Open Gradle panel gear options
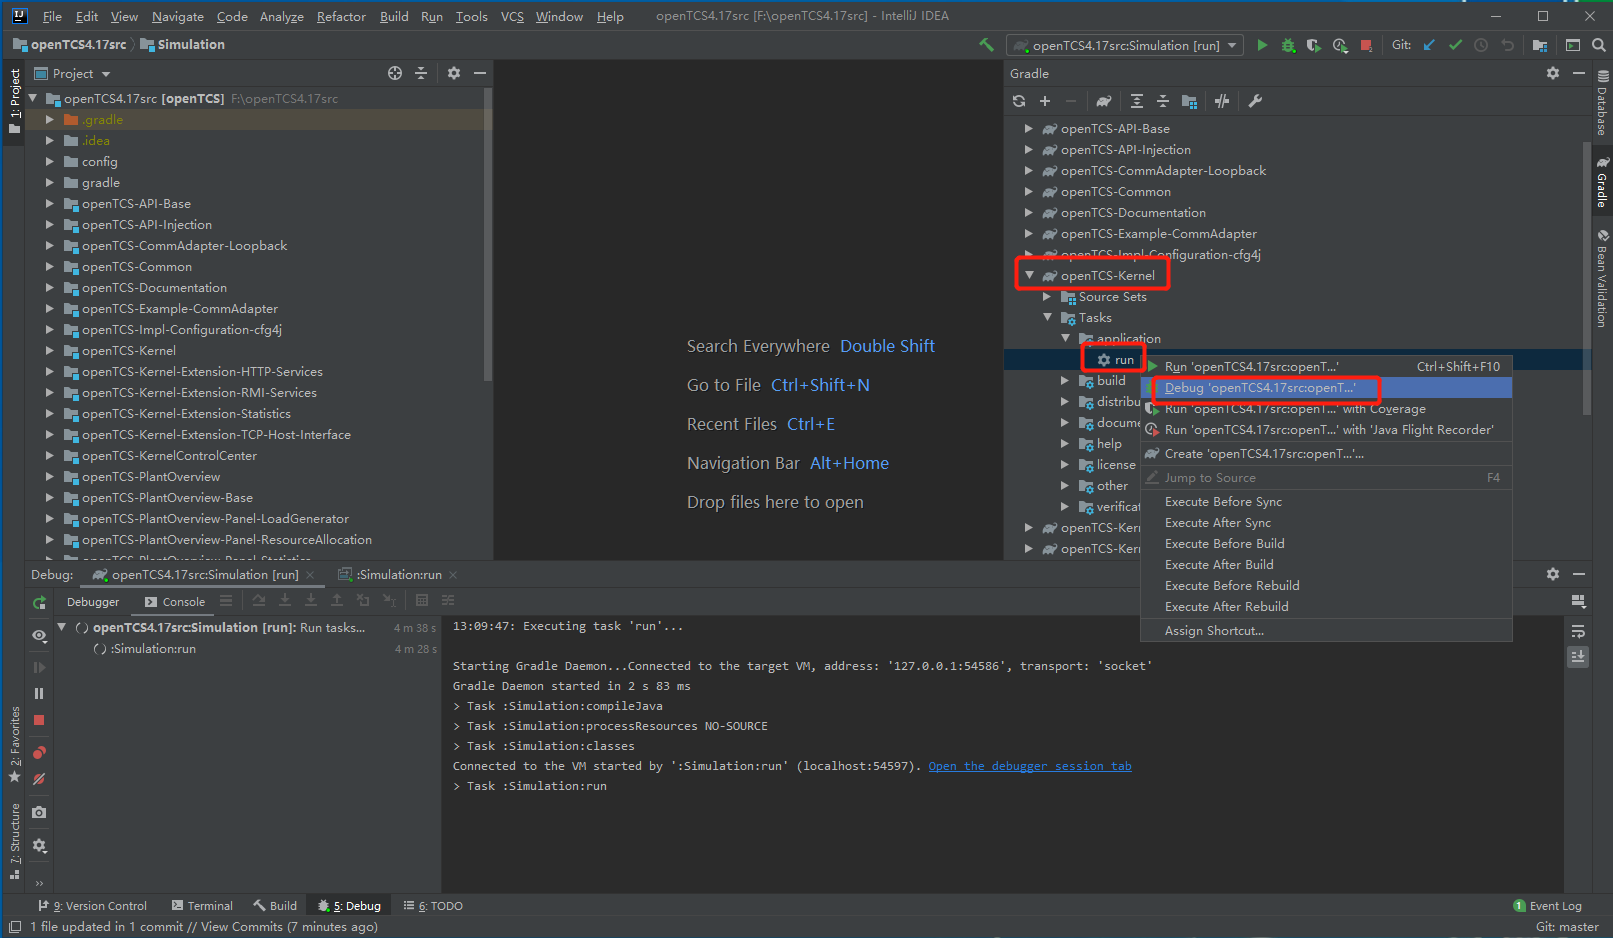The width and height of the screenshot is (1613, 938). tap(1553, 73)
